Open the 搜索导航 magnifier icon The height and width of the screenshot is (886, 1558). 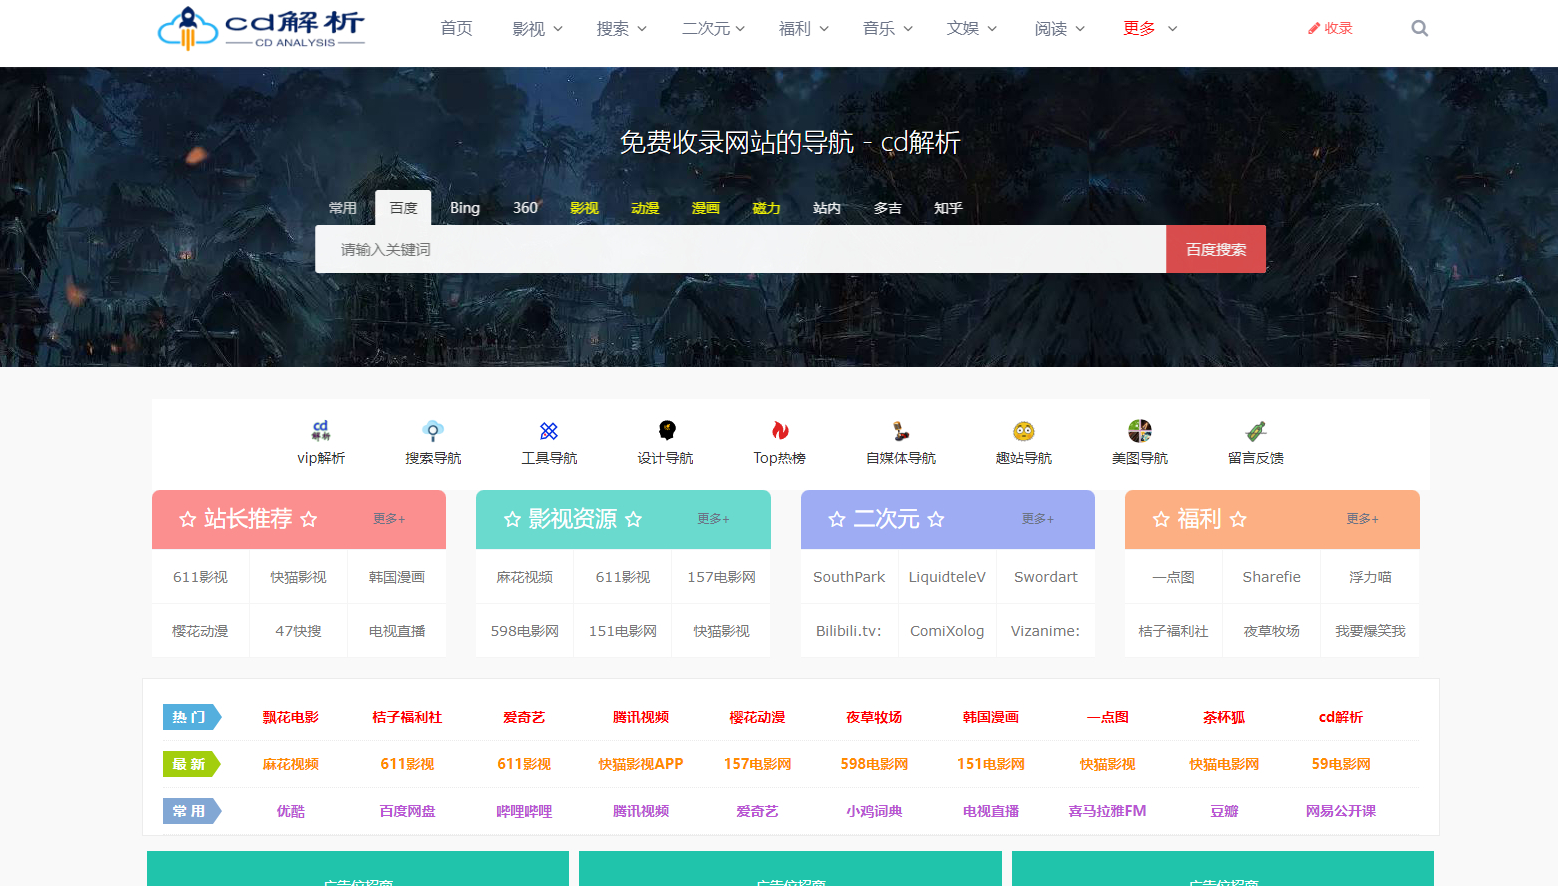tap(433, 431)
